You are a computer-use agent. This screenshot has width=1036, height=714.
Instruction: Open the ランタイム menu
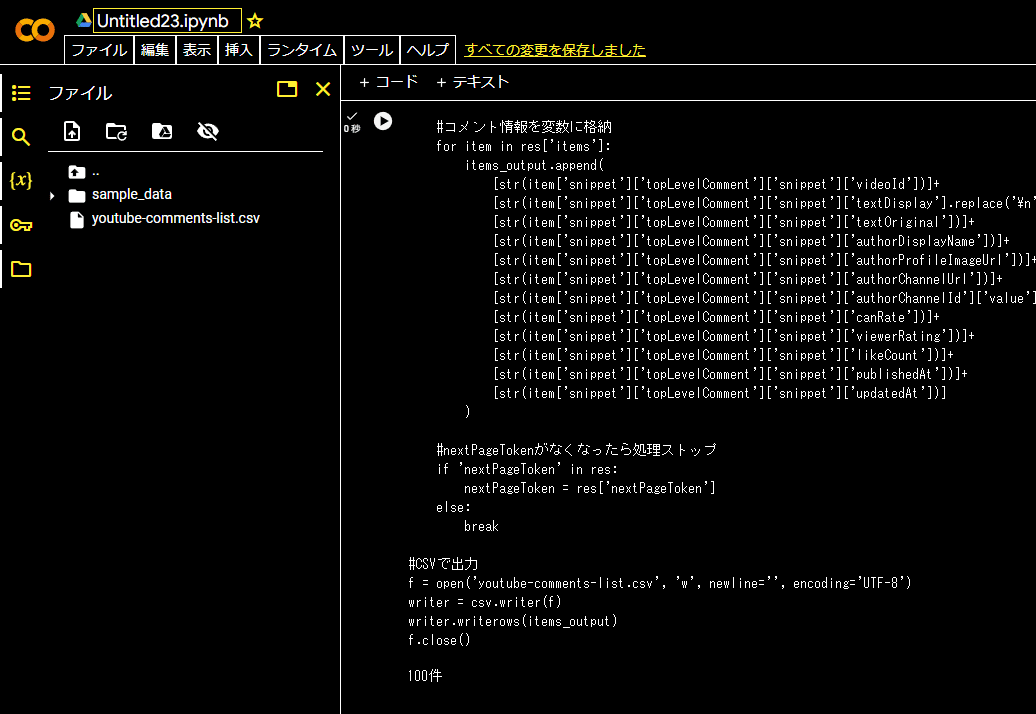(x=301, y=48)
